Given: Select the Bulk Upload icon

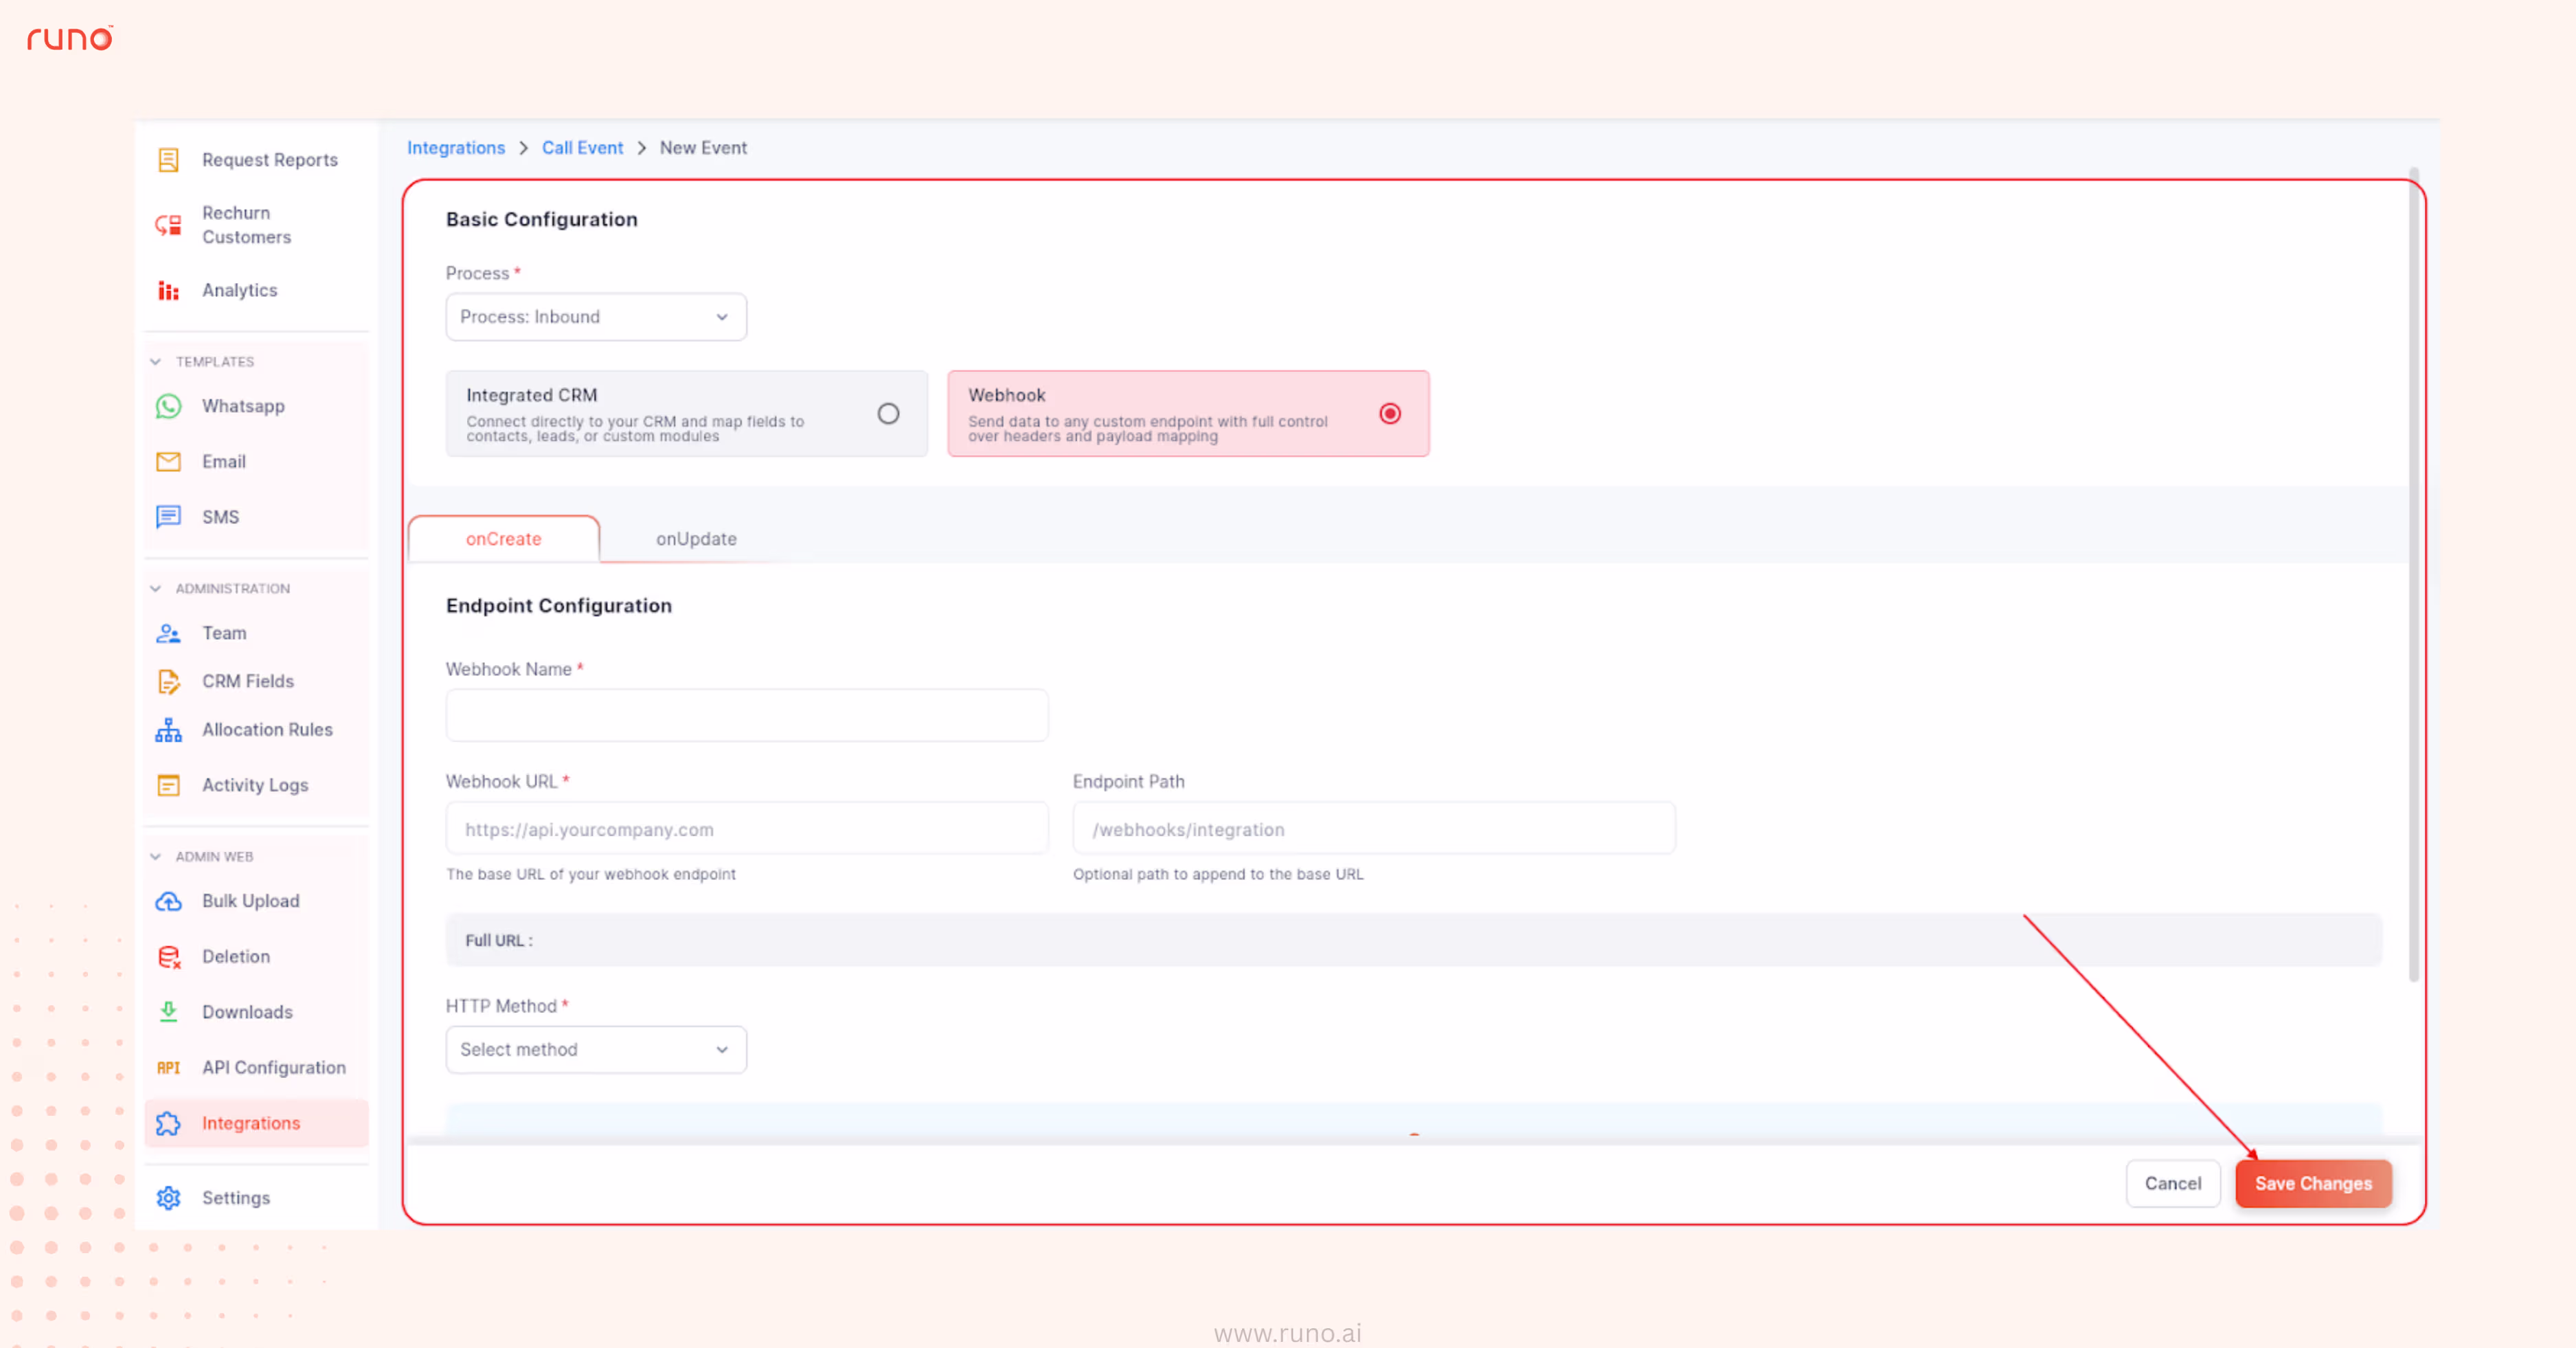Looking at the screenshot, I should tap(169, 901).
